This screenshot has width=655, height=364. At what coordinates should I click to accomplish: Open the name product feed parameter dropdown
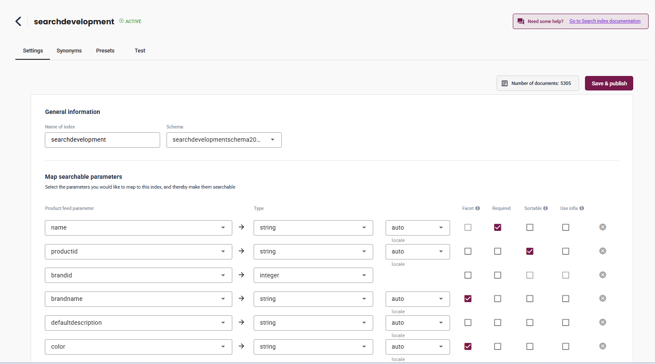(138, 228)
